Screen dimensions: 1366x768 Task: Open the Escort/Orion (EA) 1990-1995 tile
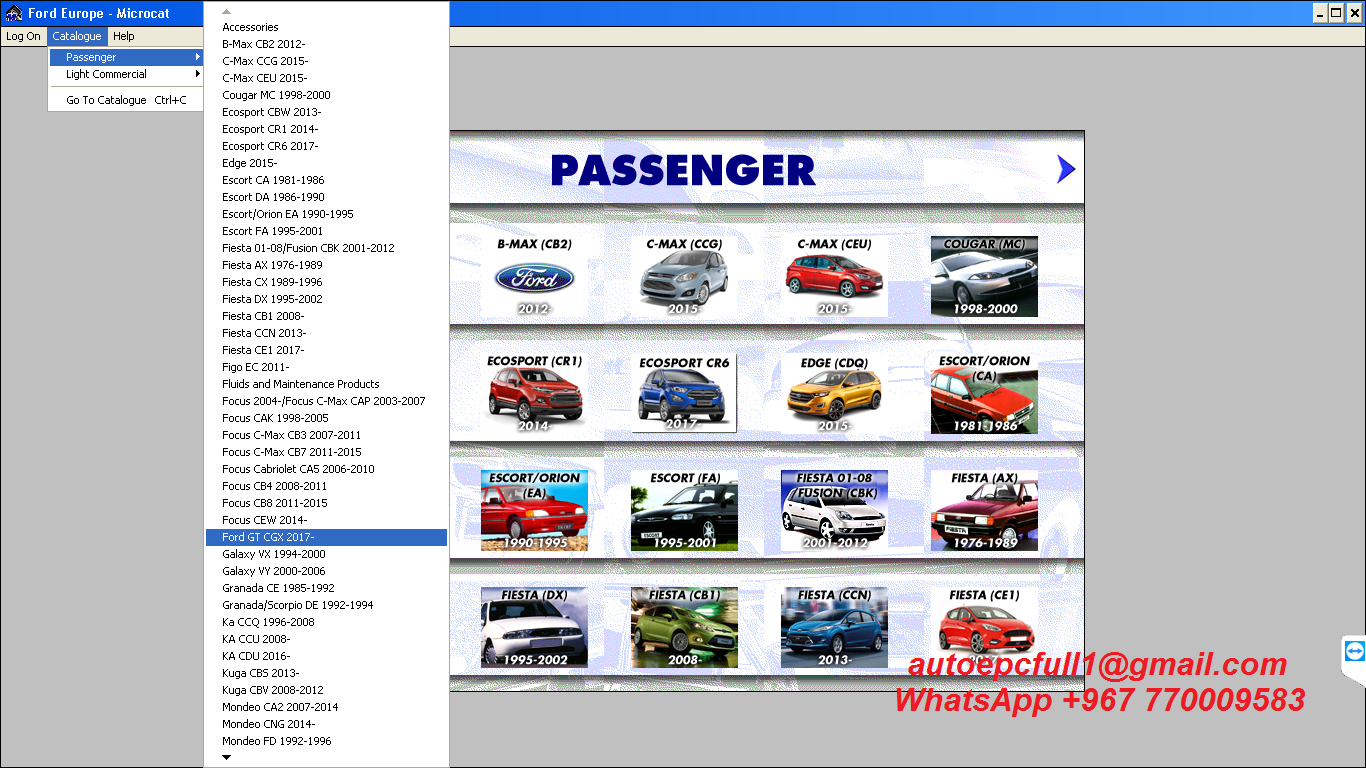tap(534, 511)
